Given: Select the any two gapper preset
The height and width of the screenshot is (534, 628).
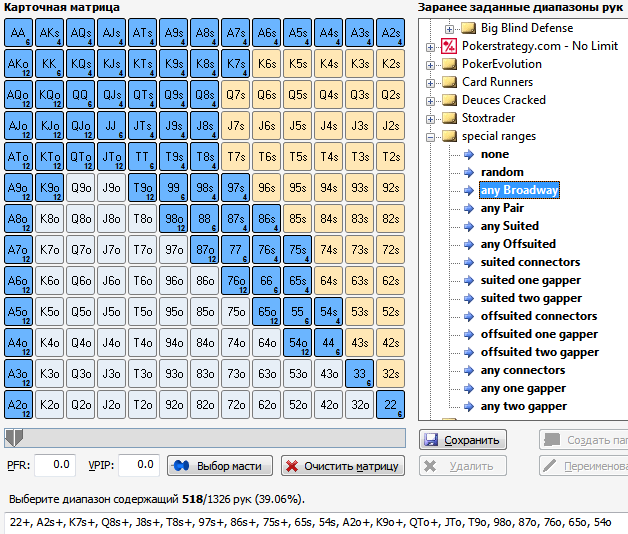Looking at the screenshot, I should tap(523, 407).
